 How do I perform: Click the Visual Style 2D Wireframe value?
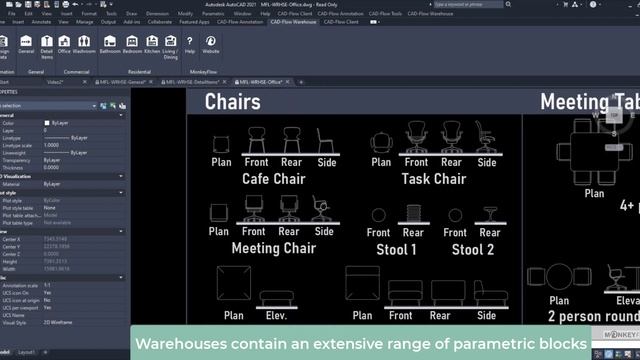coord(58,322)
